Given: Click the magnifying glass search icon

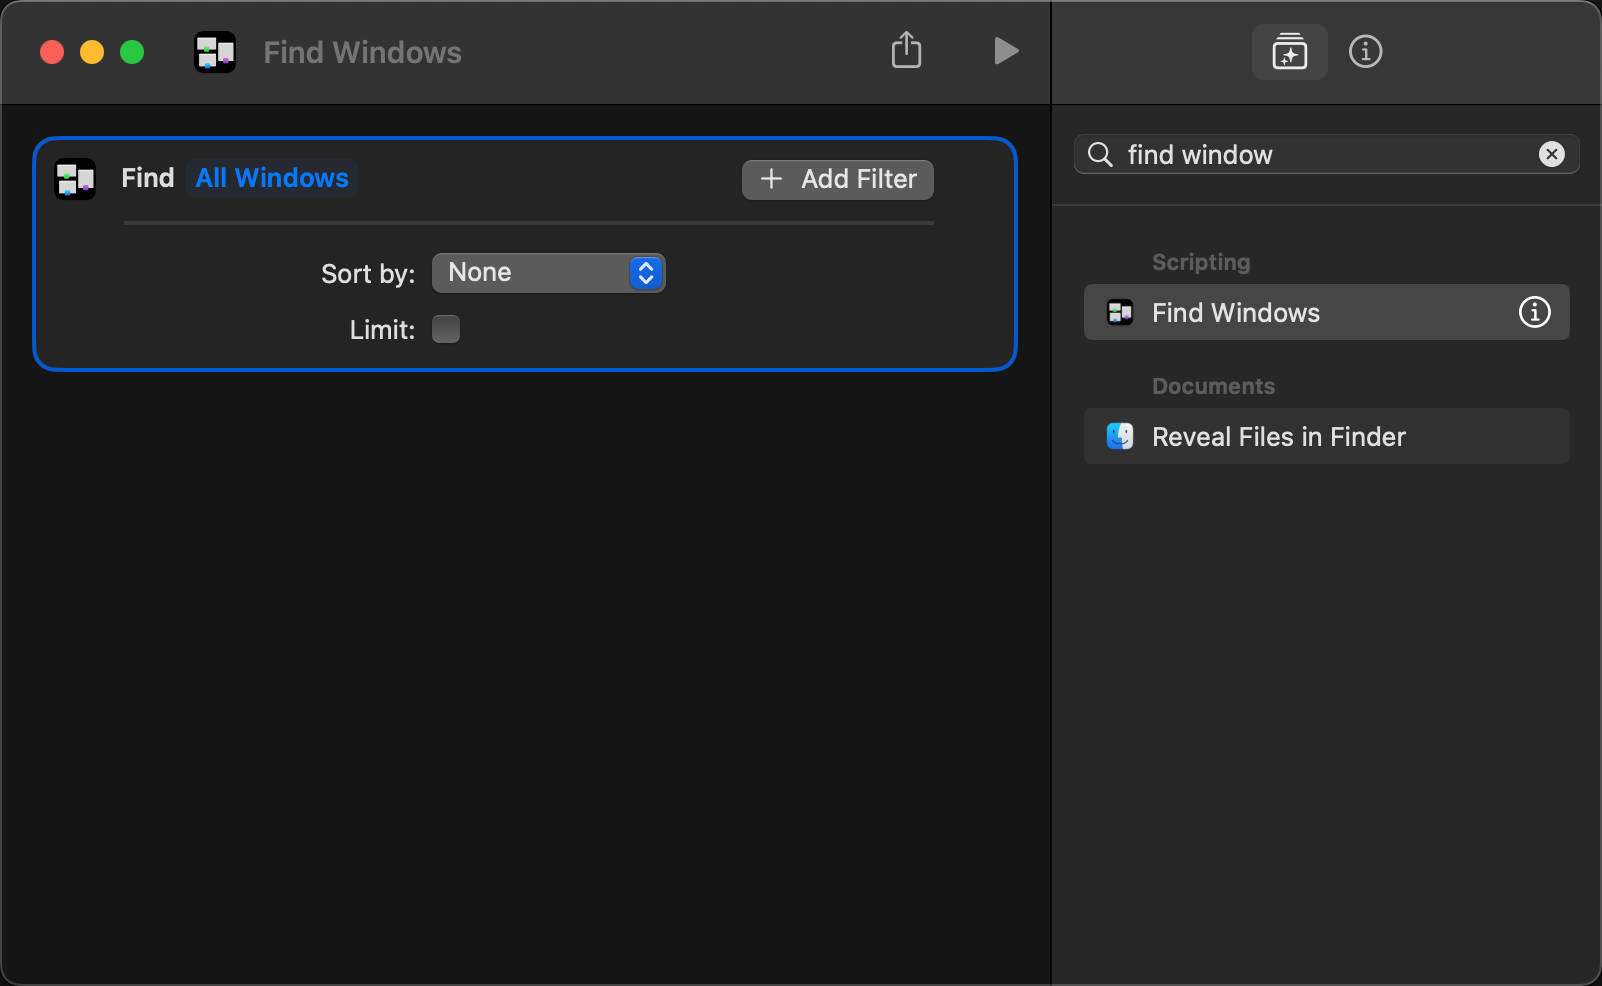Looking at the screenshot, I should (x=1100, y=154).
